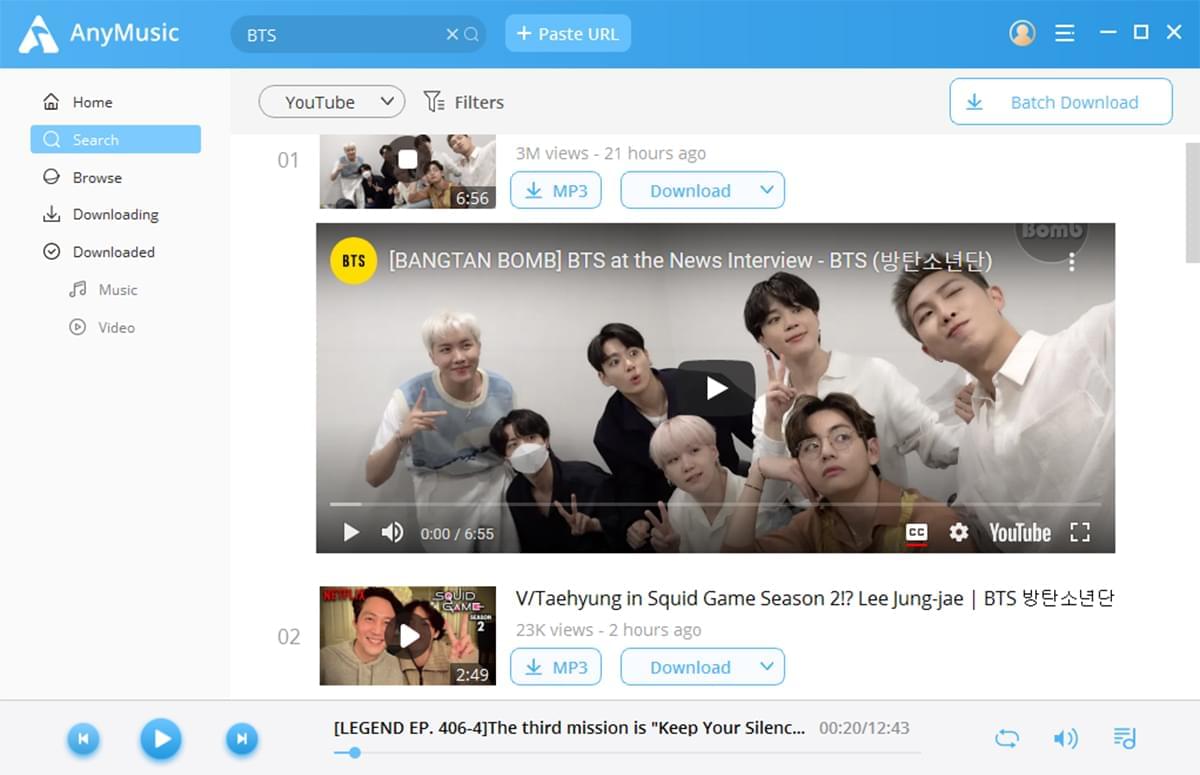Click Download button for result 01
This screenshot has height=775, width=1200.
690,190
